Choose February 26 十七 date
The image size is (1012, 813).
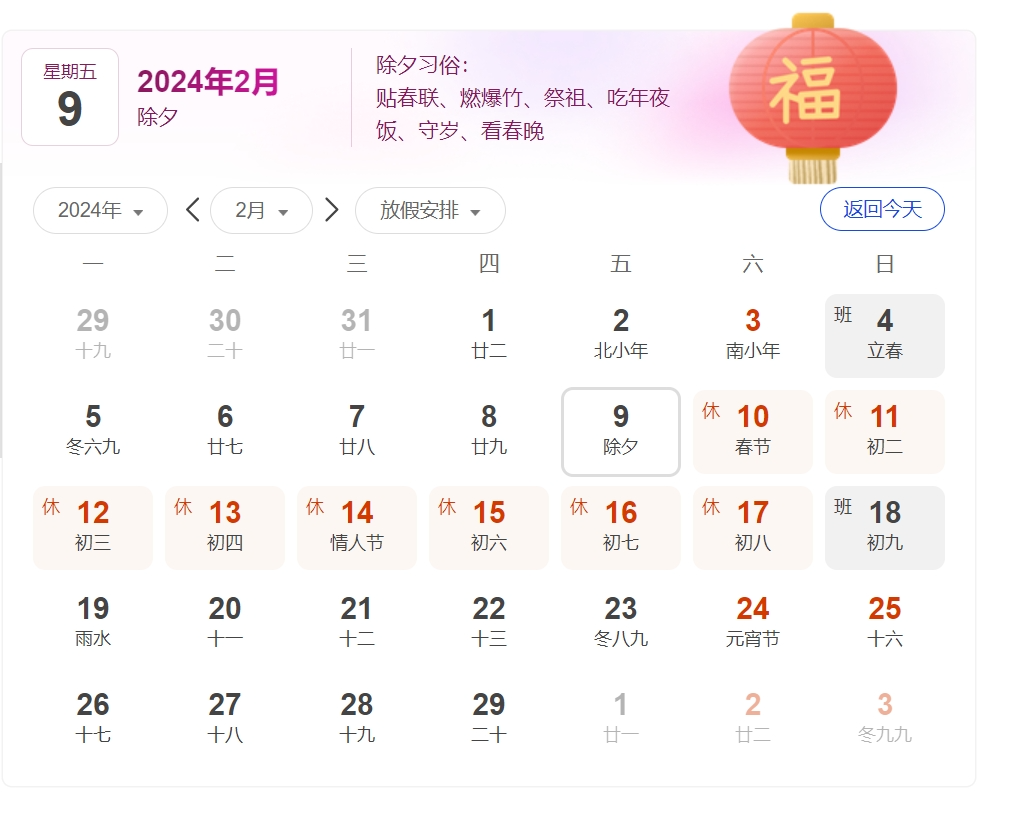click(x=93, y=720)
